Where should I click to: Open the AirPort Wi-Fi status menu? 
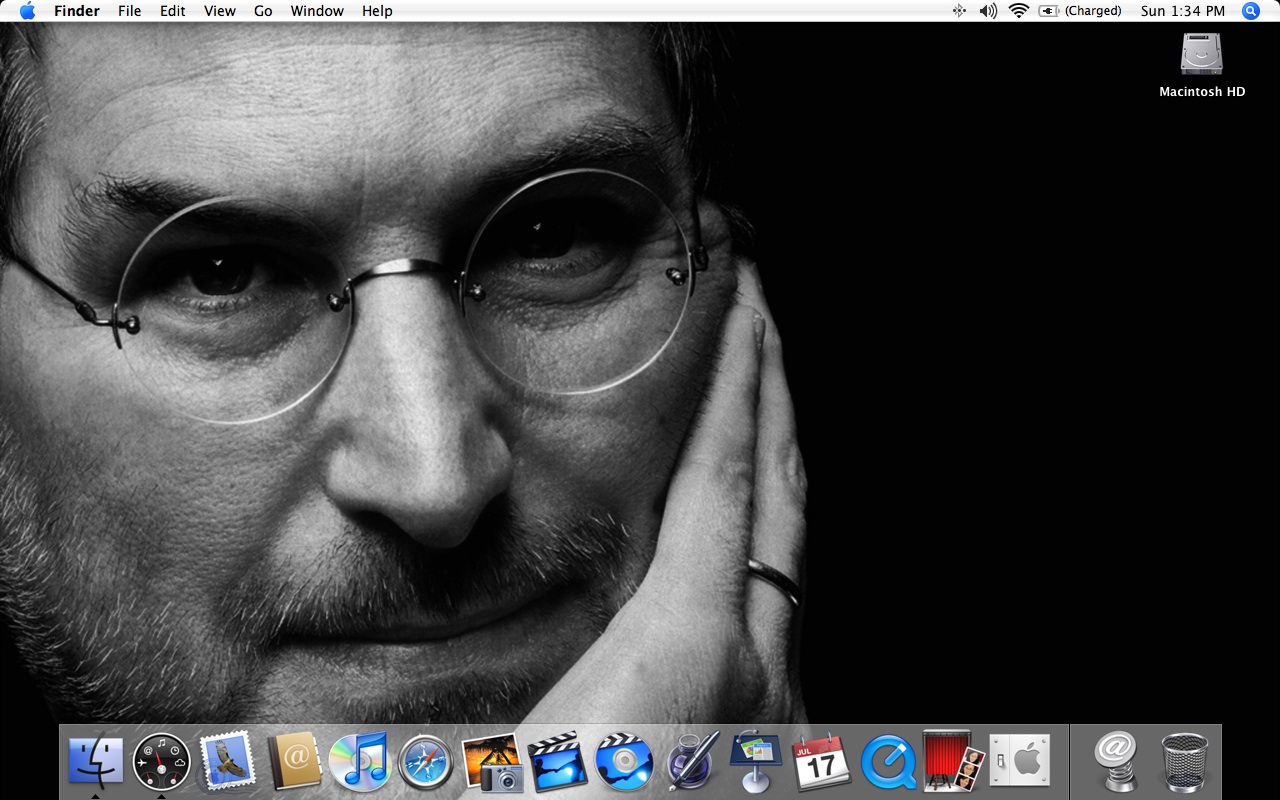click(1019, 11)
